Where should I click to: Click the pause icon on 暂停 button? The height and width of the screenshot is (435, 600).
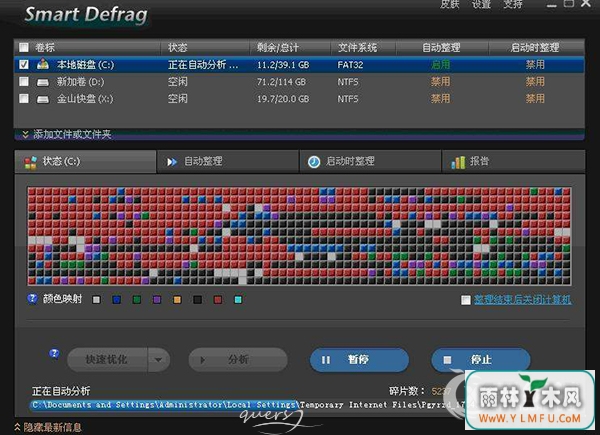point(326,360)
